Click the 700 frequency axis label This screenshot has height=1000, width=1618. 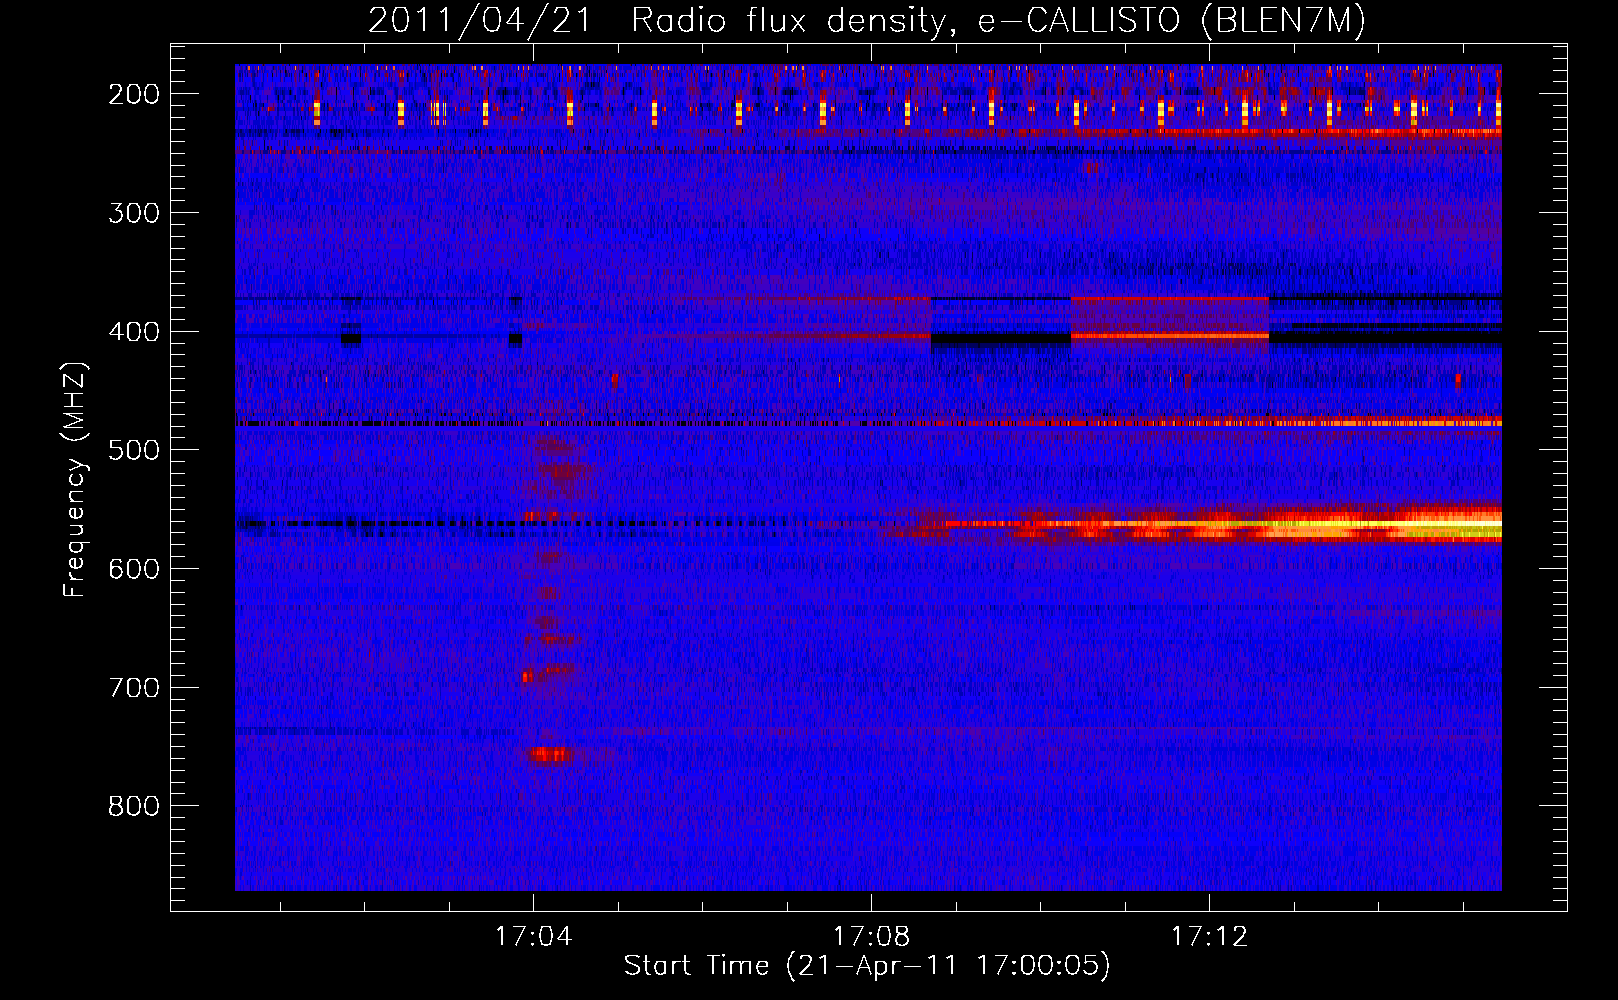point(134,688)
